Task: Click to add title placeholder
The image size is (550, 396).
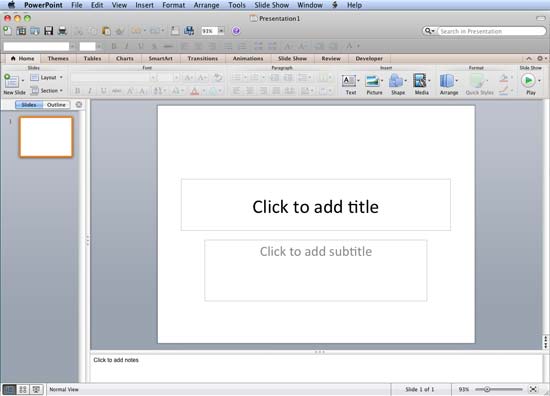Action: click(316, 205)
